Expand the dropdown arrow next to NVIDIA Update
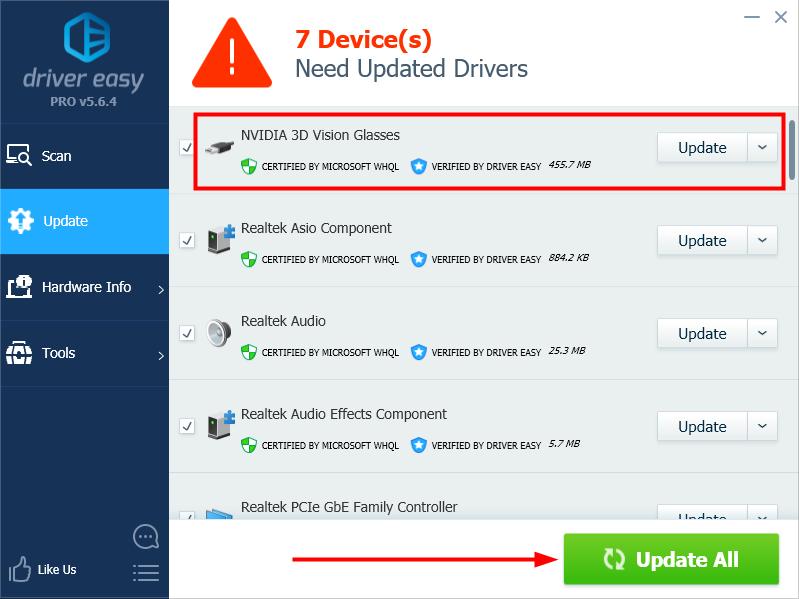The image size is (799, 599). (762, 148)
